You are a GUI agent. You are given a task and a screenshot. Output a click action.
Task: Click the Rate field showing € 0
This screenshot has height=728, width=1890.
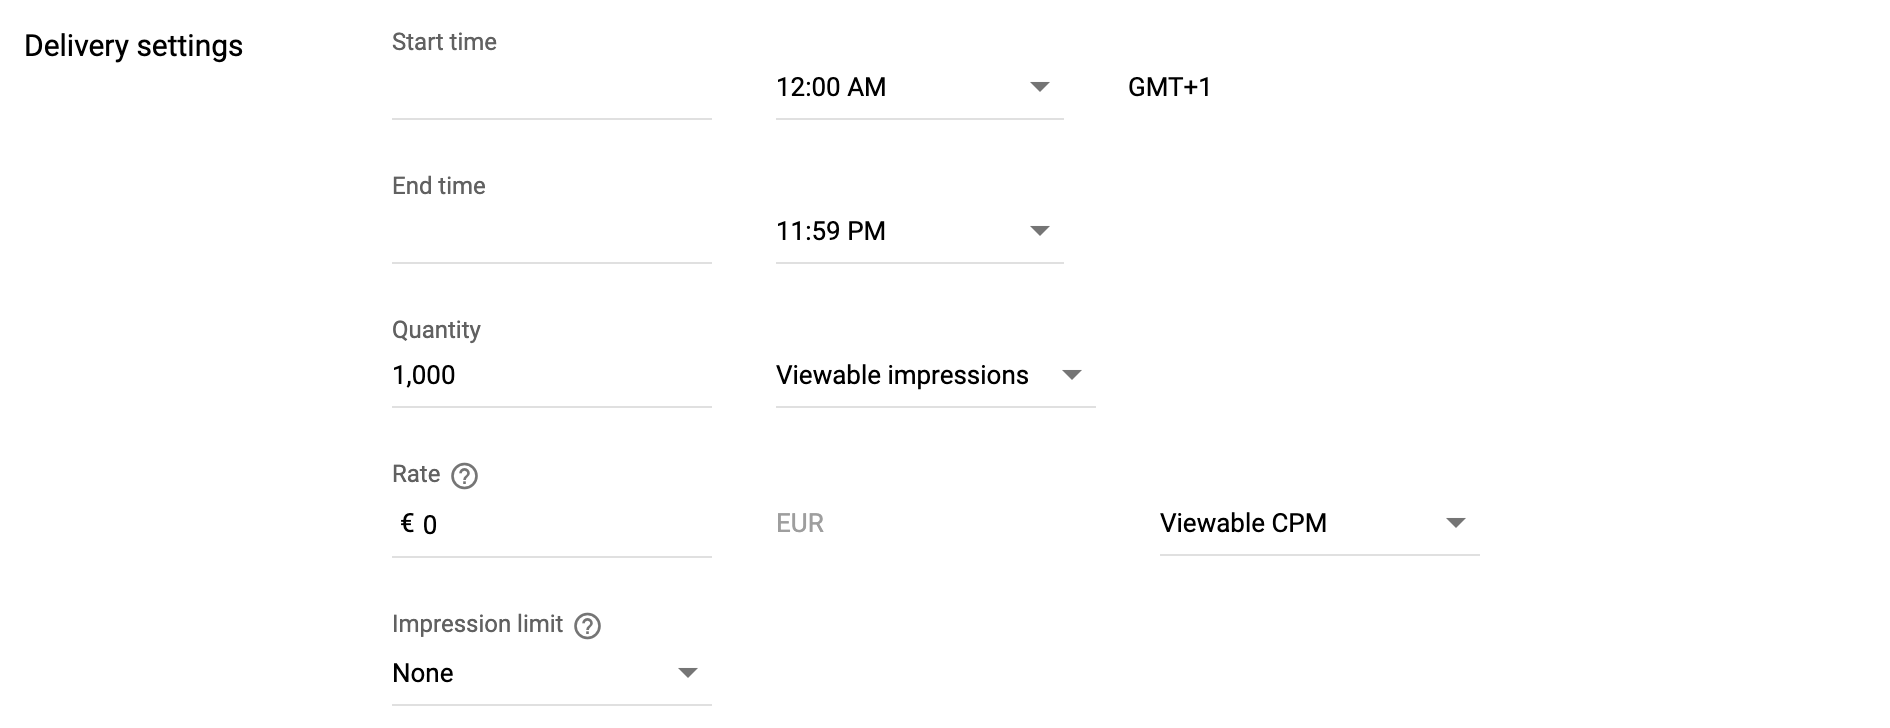tap(551, 525)
